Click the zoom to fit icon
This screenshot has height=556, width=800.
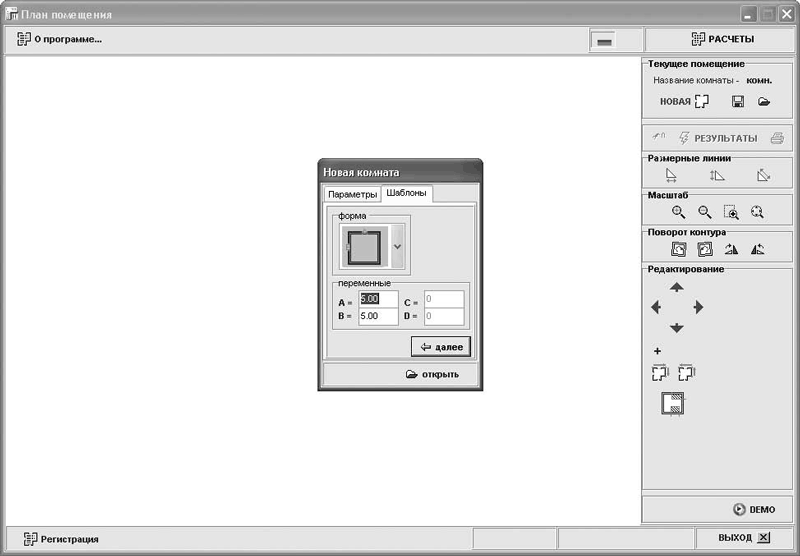tap(757, 212)
